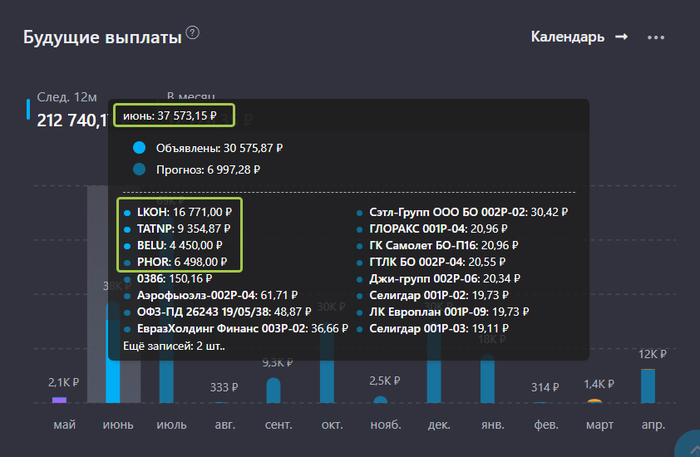Click the нояб. bar labeled 2,5K ₽
Screen dimensions: 700x457
380,399
